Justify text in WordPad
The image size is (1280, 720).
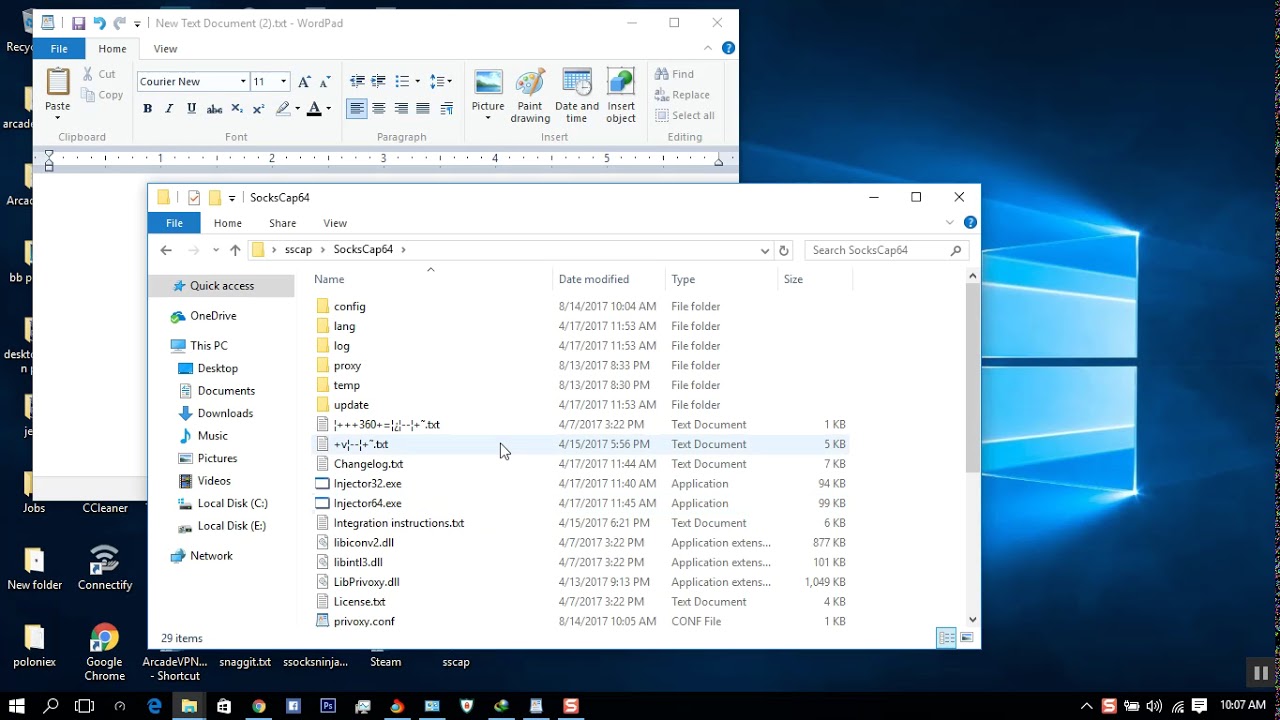click(x=423, y=109)
